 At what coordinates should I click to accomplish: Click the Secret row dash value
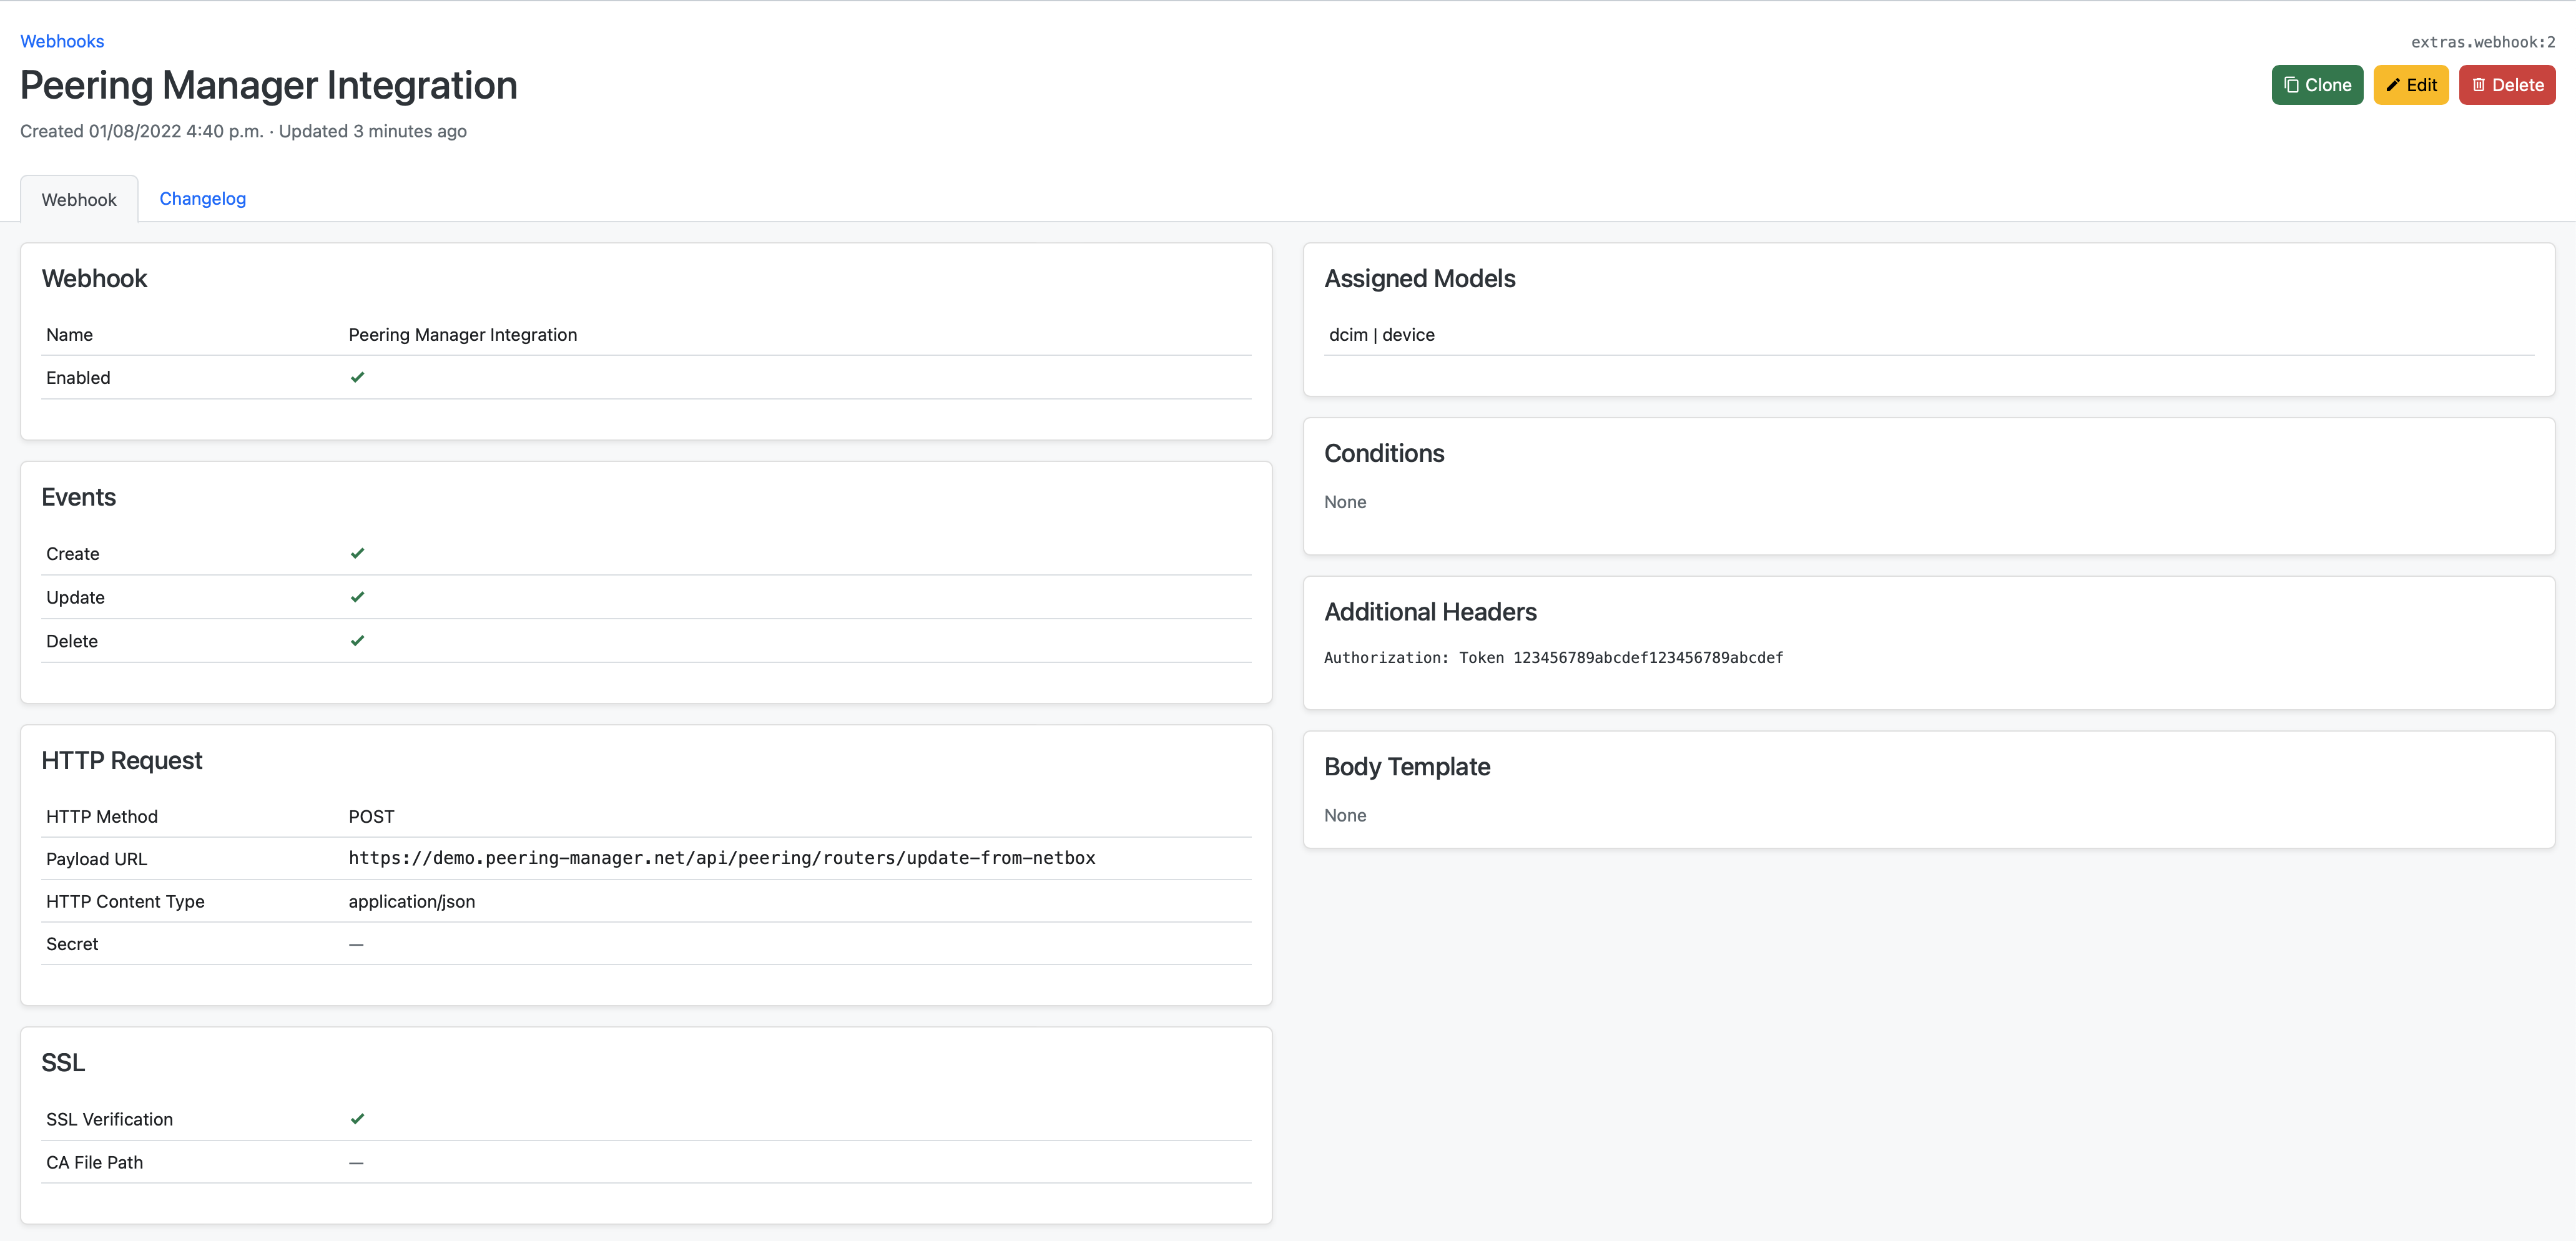pos(356,944)
